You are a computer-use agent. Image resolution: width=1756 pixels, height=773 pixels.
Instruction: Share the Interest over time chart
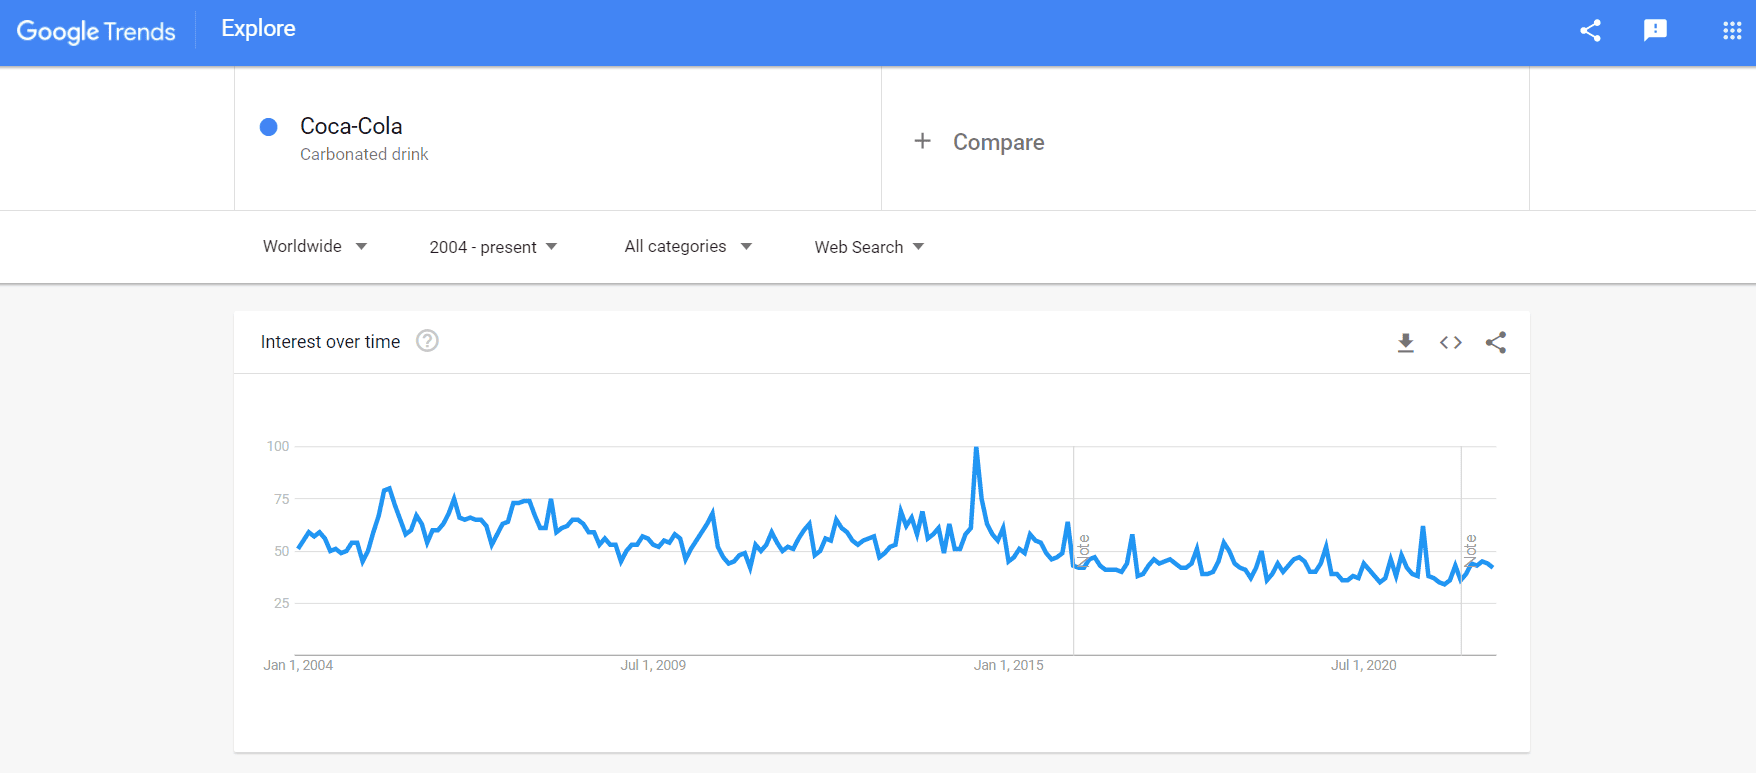1496,343
